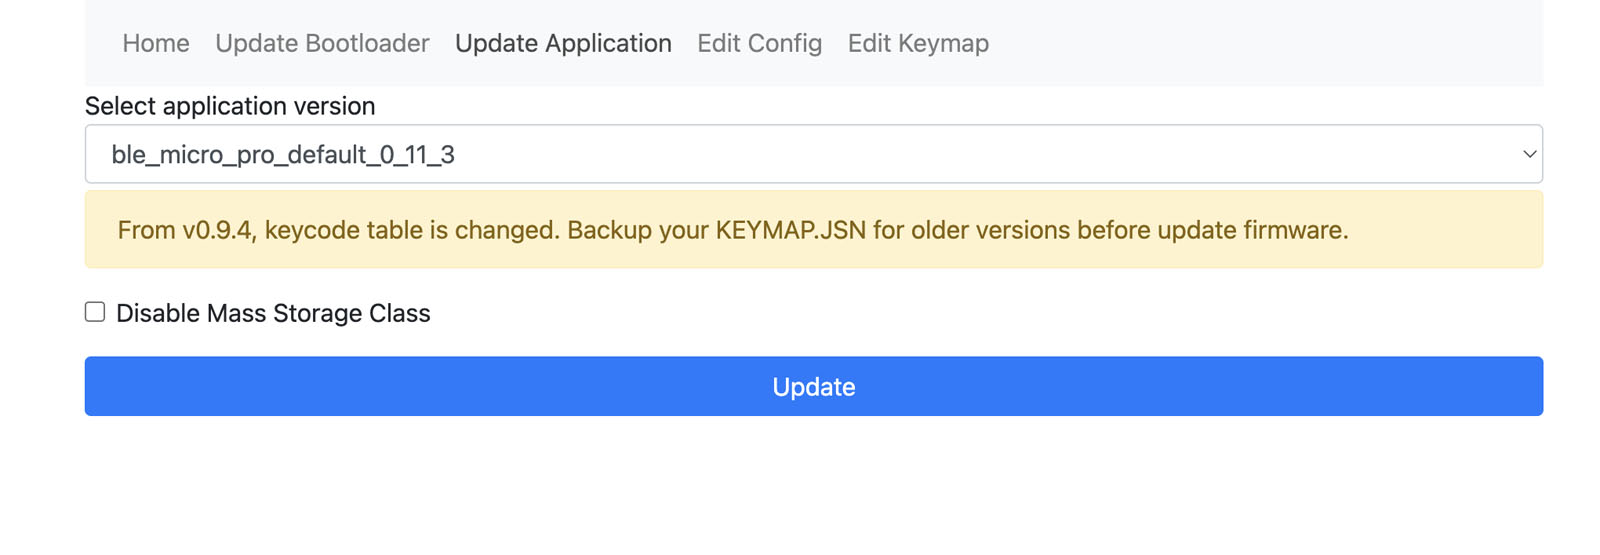This screenshot has height=555, width=1600.
Task: Tick the Disable Mass Storage Class checkbox
Action: coord(95,312)
